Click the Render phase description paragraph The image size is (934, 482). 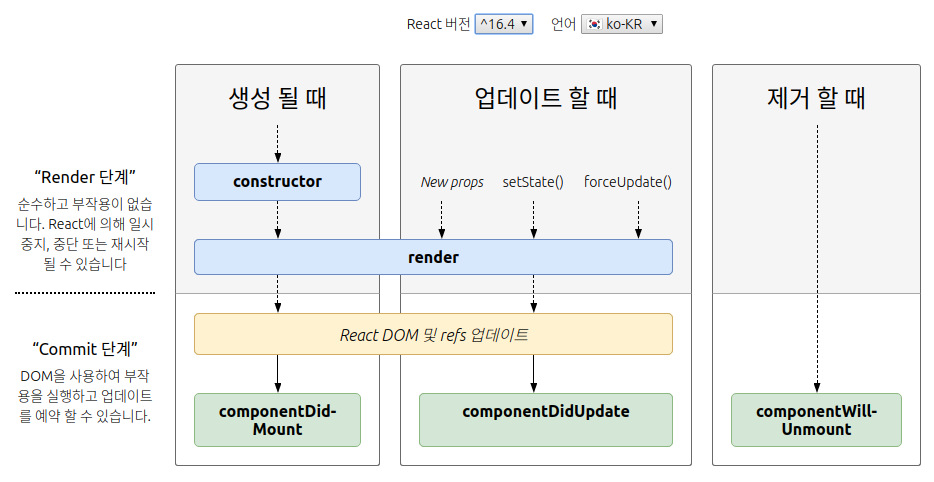(x=85, y=234)
